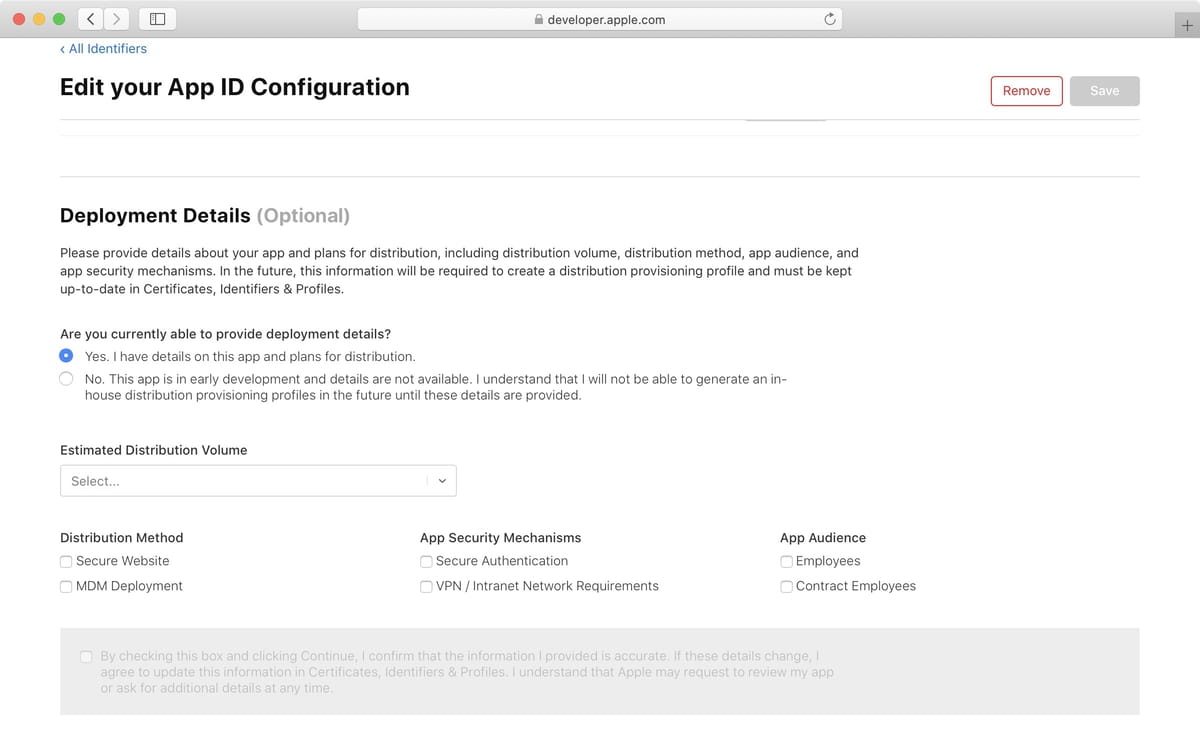Click the 'Deployment Details (Optional)' heading
This screenshot has height=743, width=1200.
(x=205, y=216)
